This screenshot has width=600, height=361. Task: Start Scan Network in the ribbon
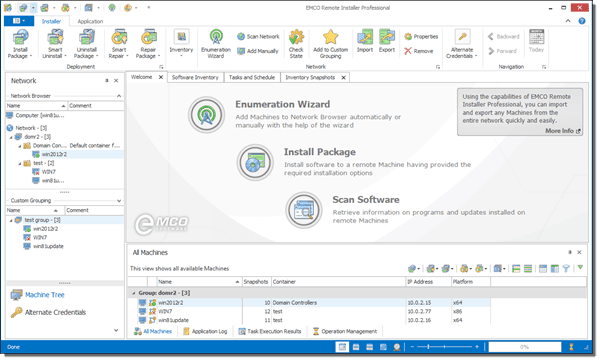(x=258, y=37)
